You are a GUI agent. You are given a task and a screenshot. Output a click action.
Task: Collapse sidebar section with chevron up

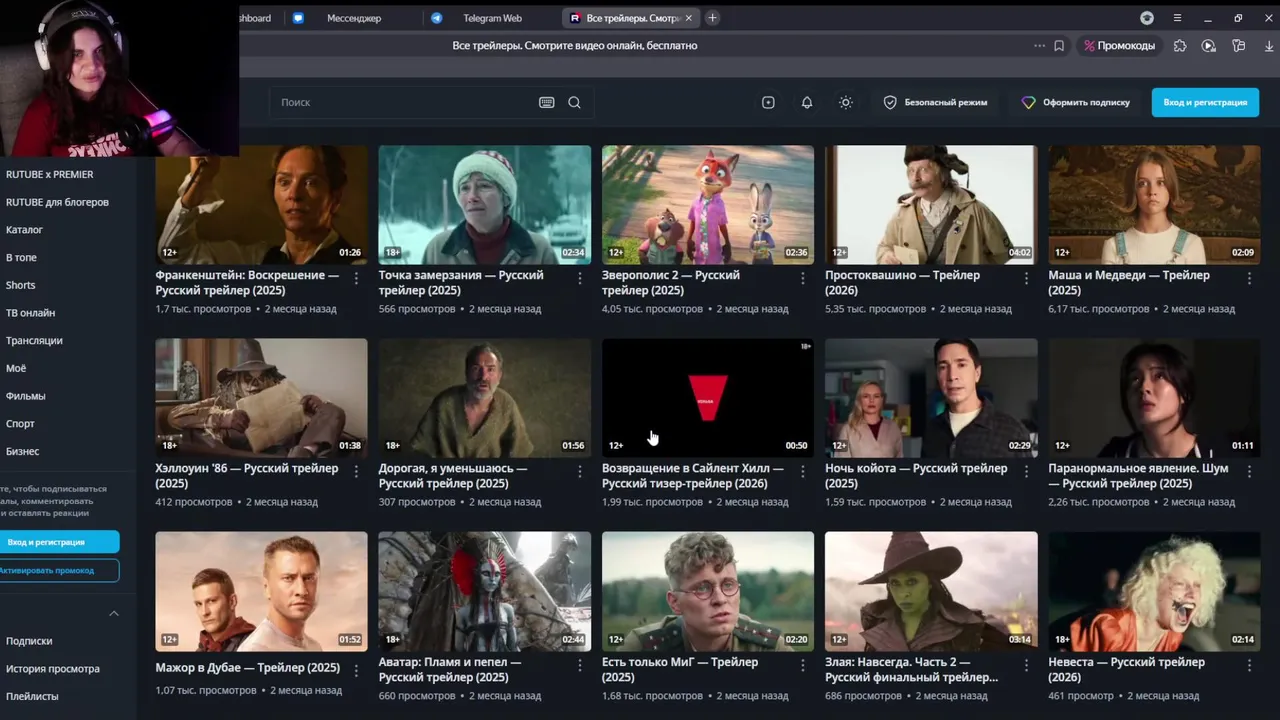(x=113, y=613)
